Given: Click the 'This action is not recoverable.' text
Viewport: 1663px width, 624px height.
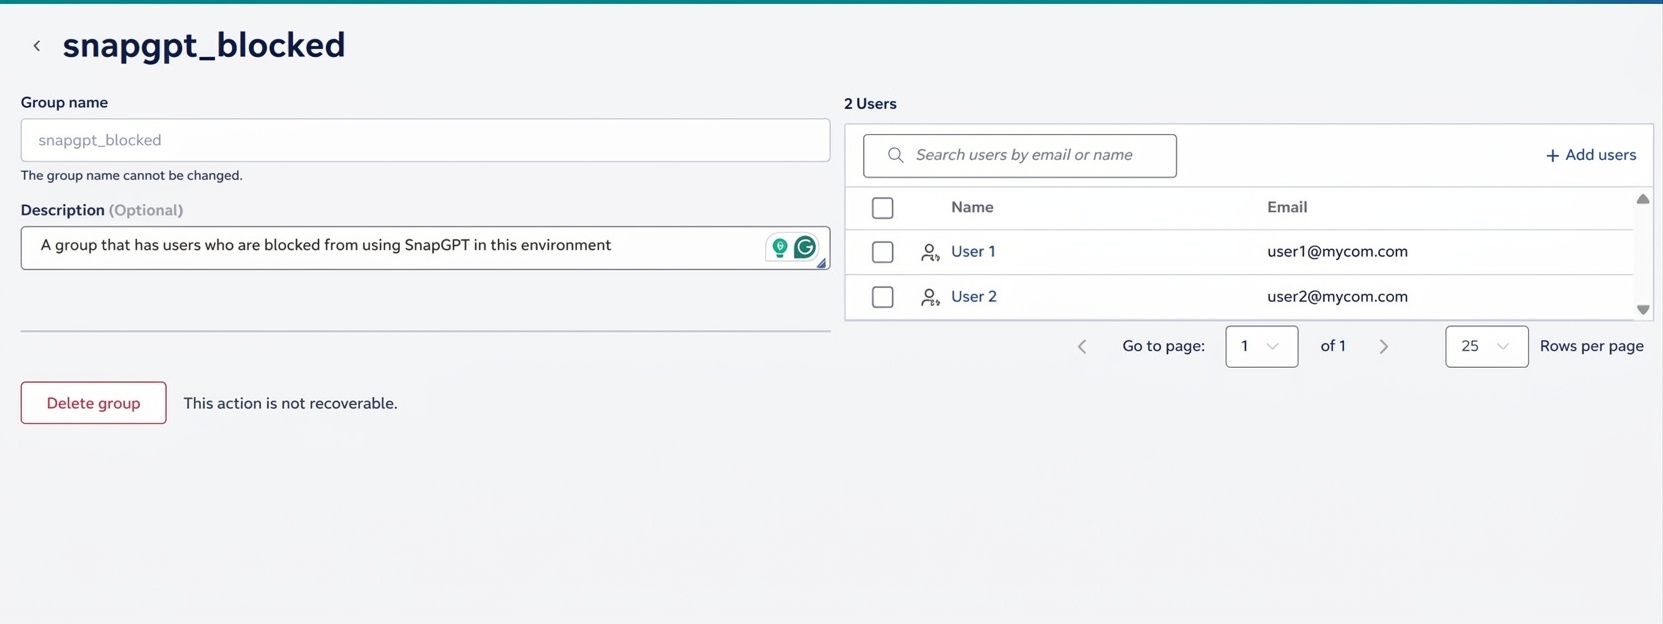Looking at the screenshot, I should (x=290, y=403).
